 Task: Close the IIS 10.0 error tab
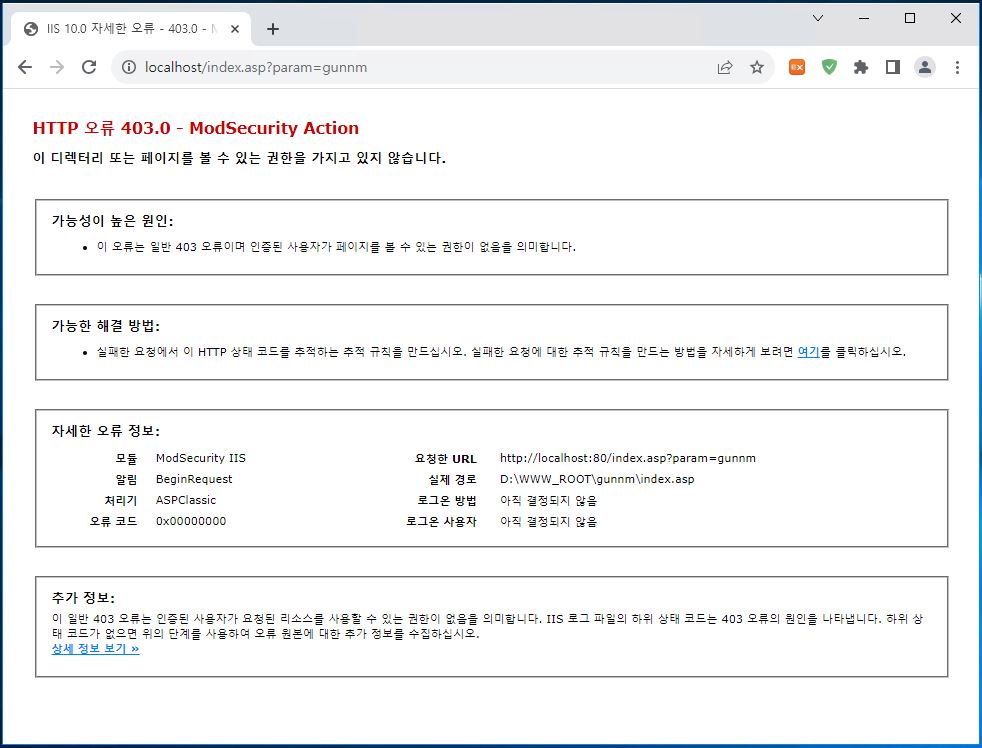coord(235,29)
